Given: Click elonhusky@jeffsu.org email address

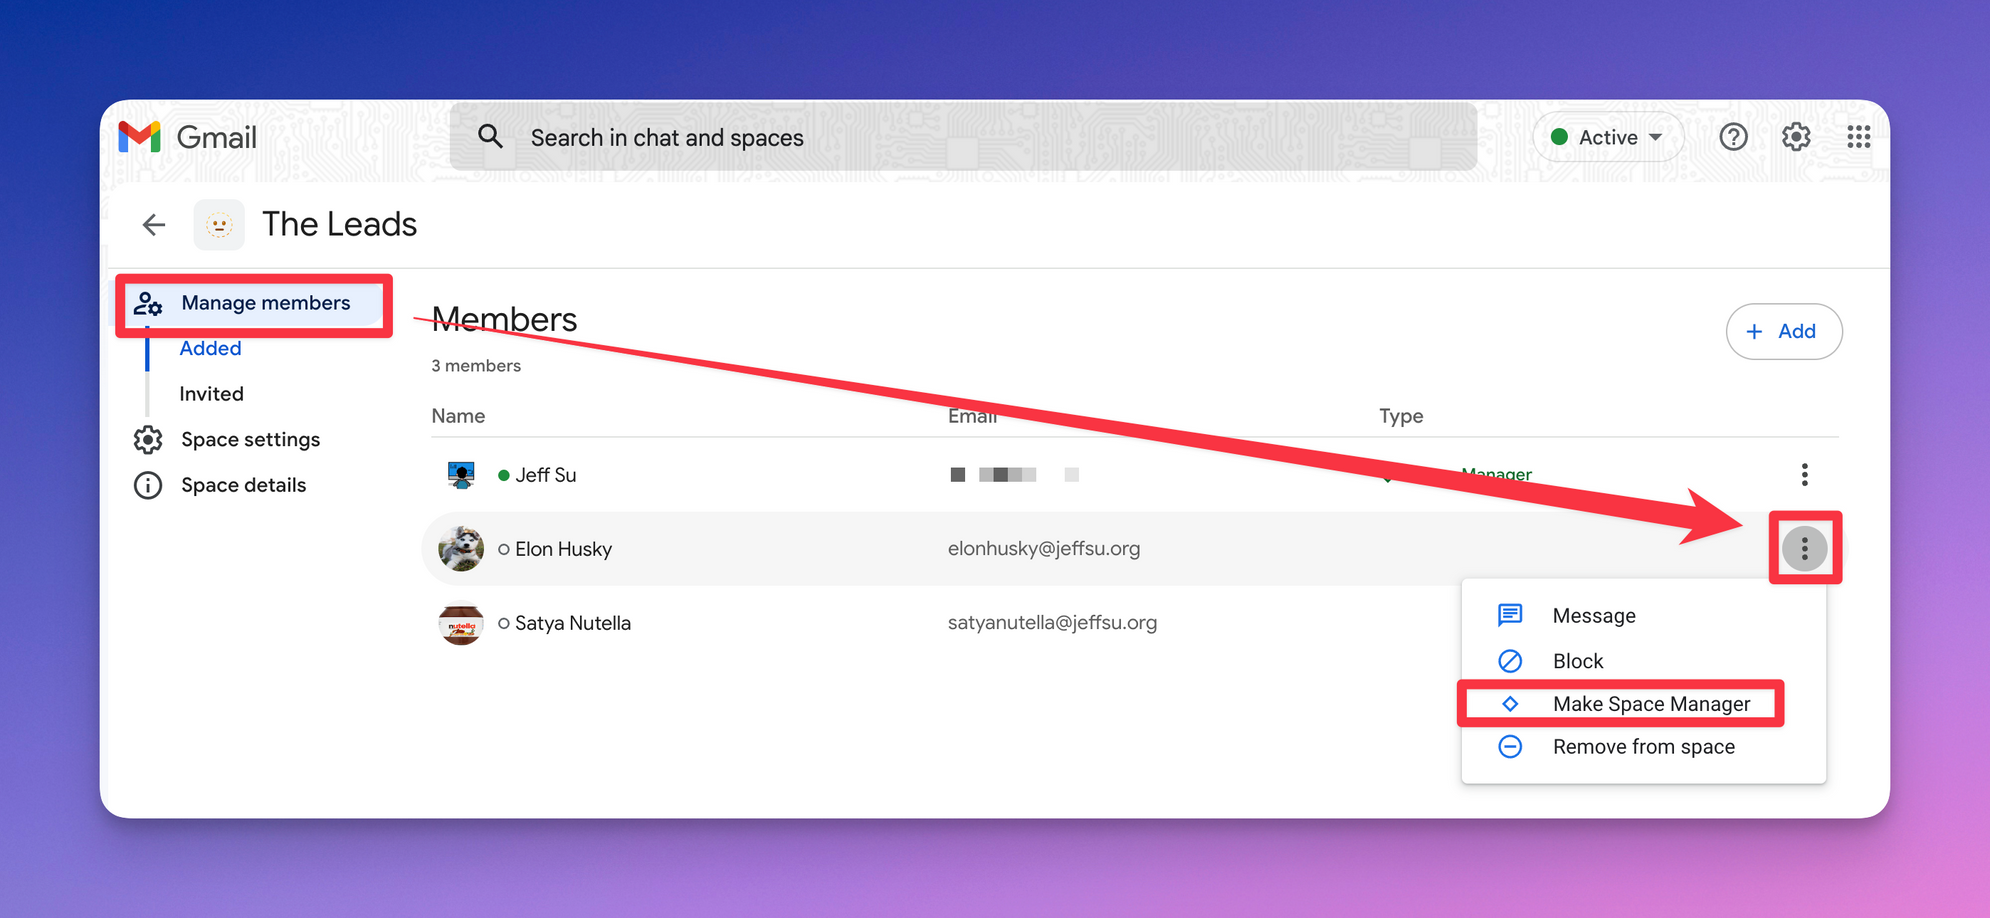Looking at the screenshot, I should point(1044,549).
